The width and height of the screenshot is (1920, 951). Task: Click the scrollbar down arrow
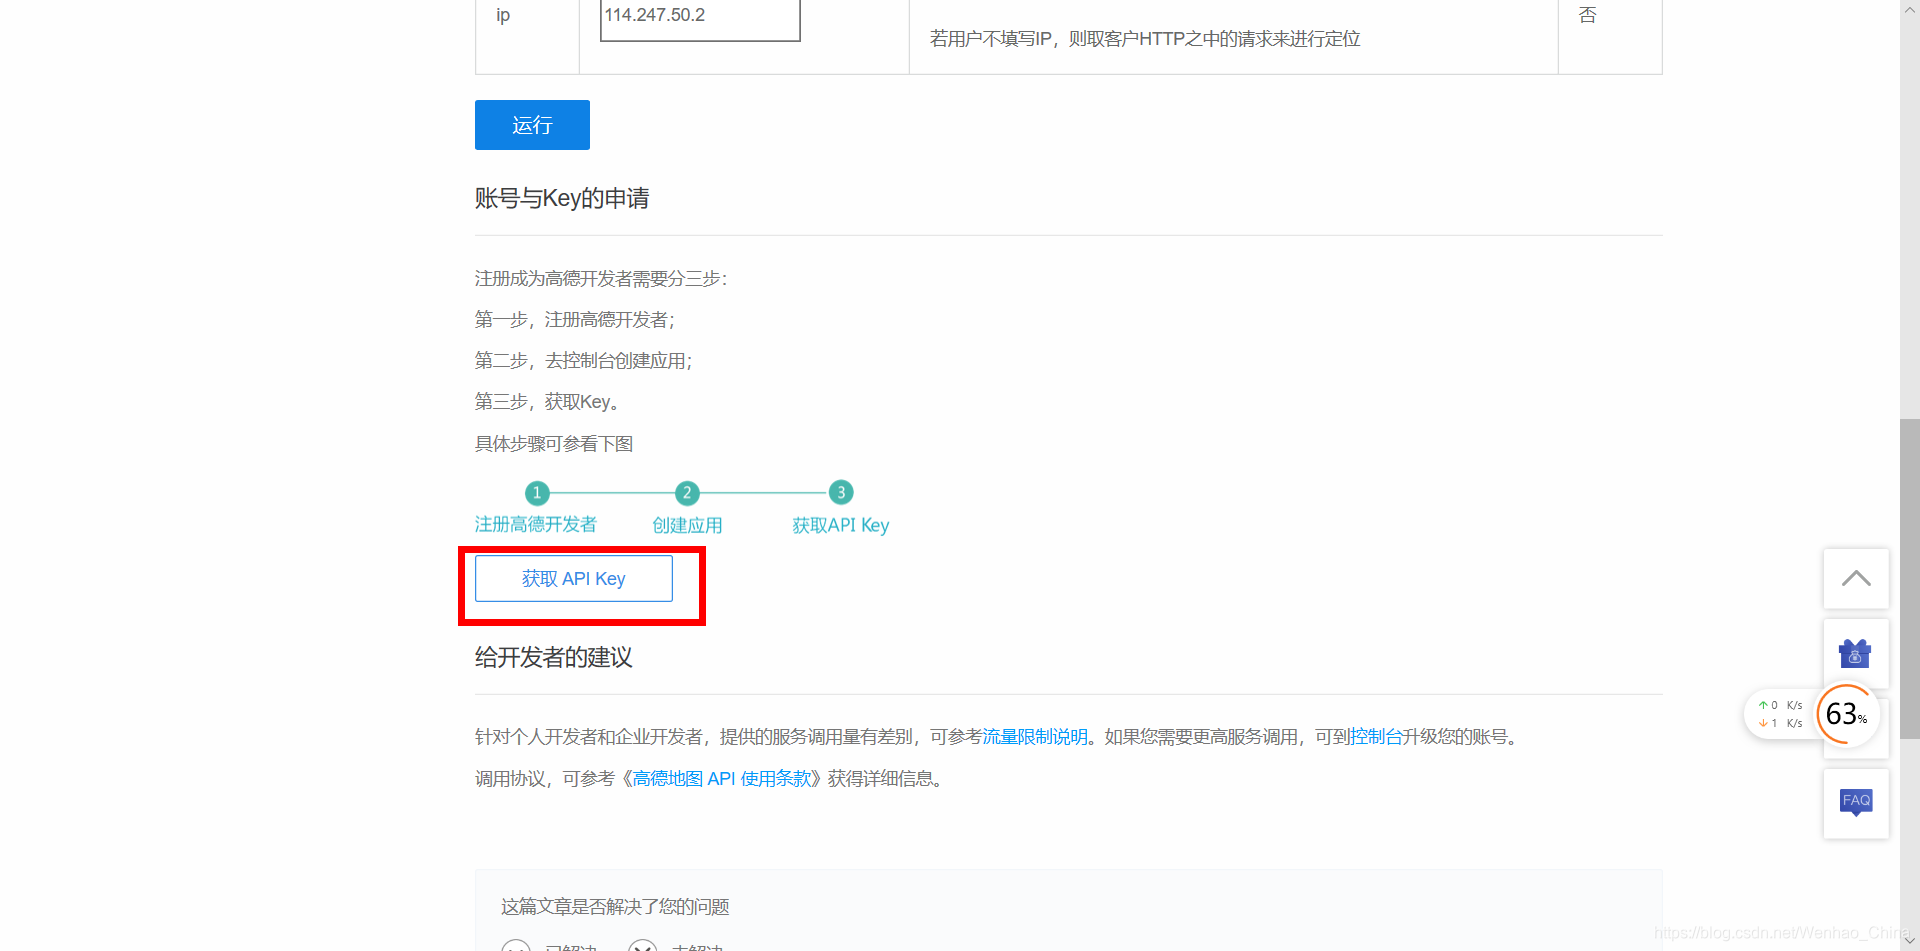1910,940
